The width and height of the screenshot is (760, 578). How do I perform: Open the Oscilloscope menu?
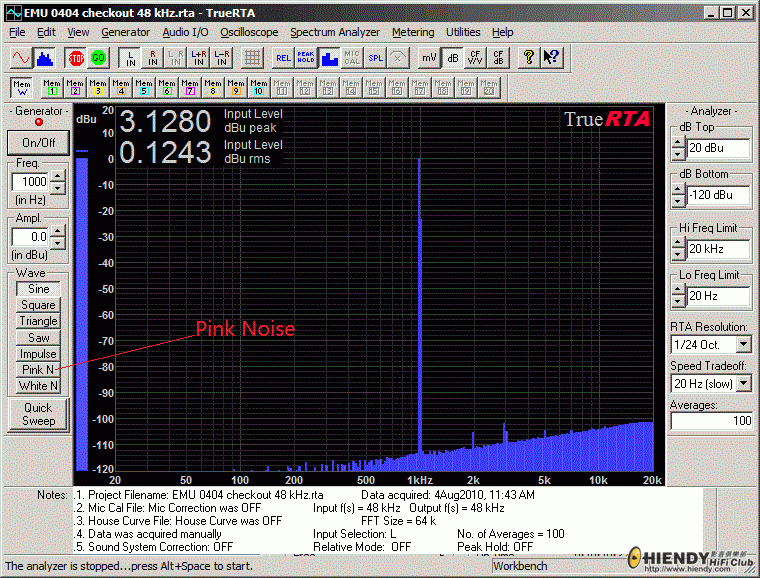point(249,32)
